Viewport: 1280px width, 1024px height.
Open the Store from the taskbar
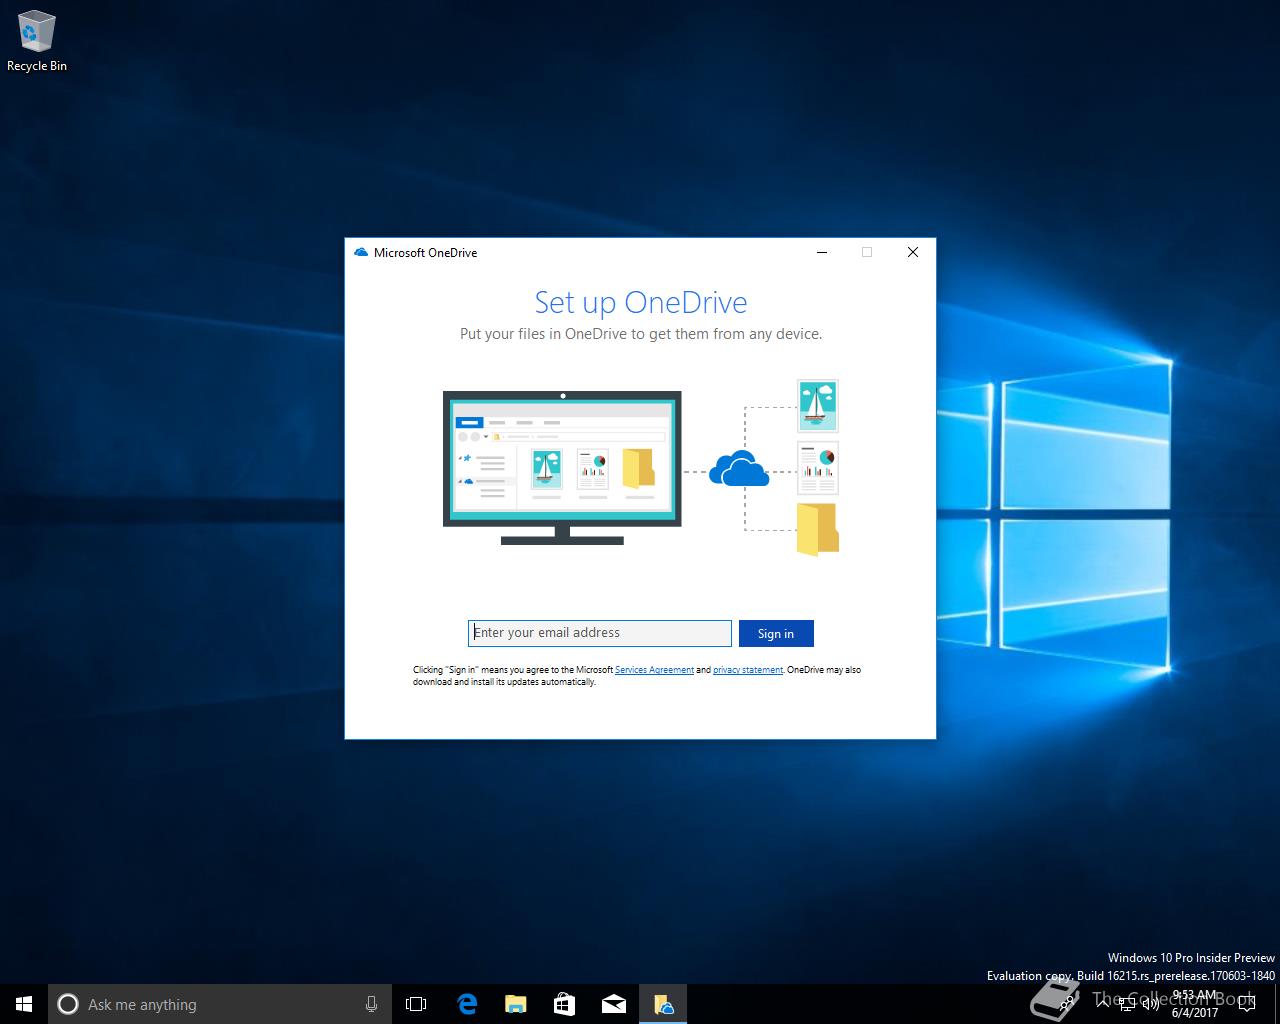tap(565, 1004)
